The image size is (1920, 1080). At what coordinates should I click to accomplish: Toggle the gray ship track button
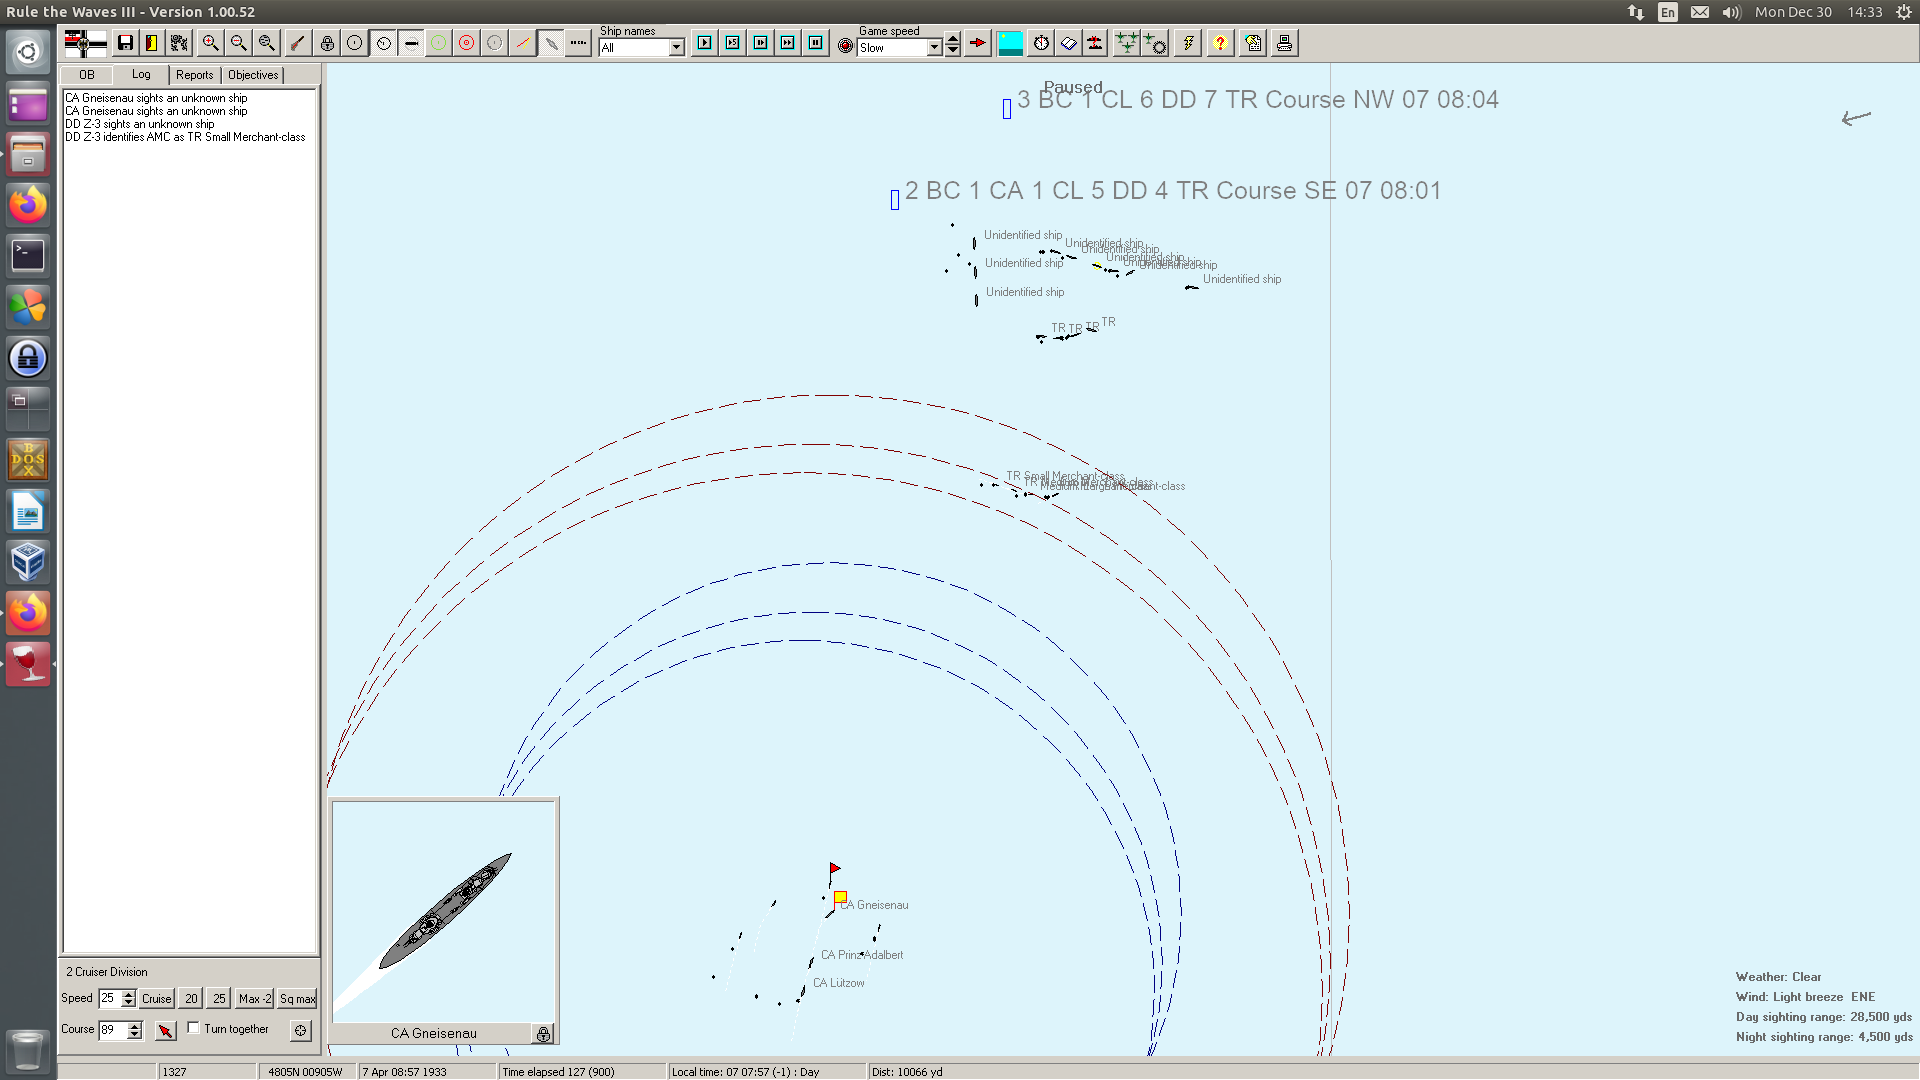click(x=551, y=43)
